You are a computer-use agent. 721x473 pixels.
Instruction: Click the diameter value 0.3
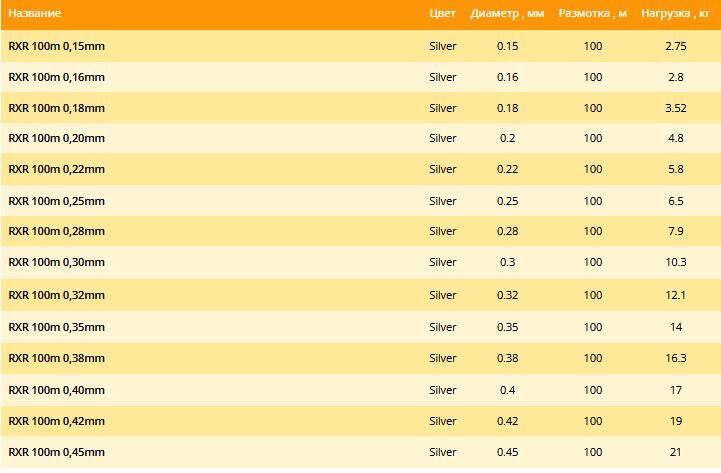coord(507,262)
